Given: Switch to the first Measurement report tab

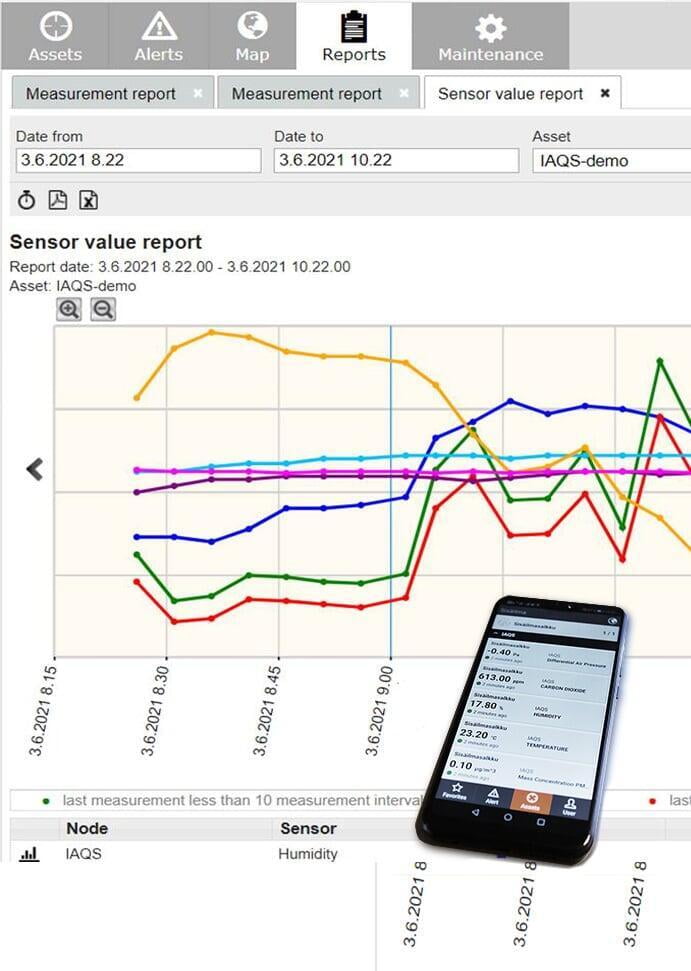Looking at the screenshot, I should (100, 94).
